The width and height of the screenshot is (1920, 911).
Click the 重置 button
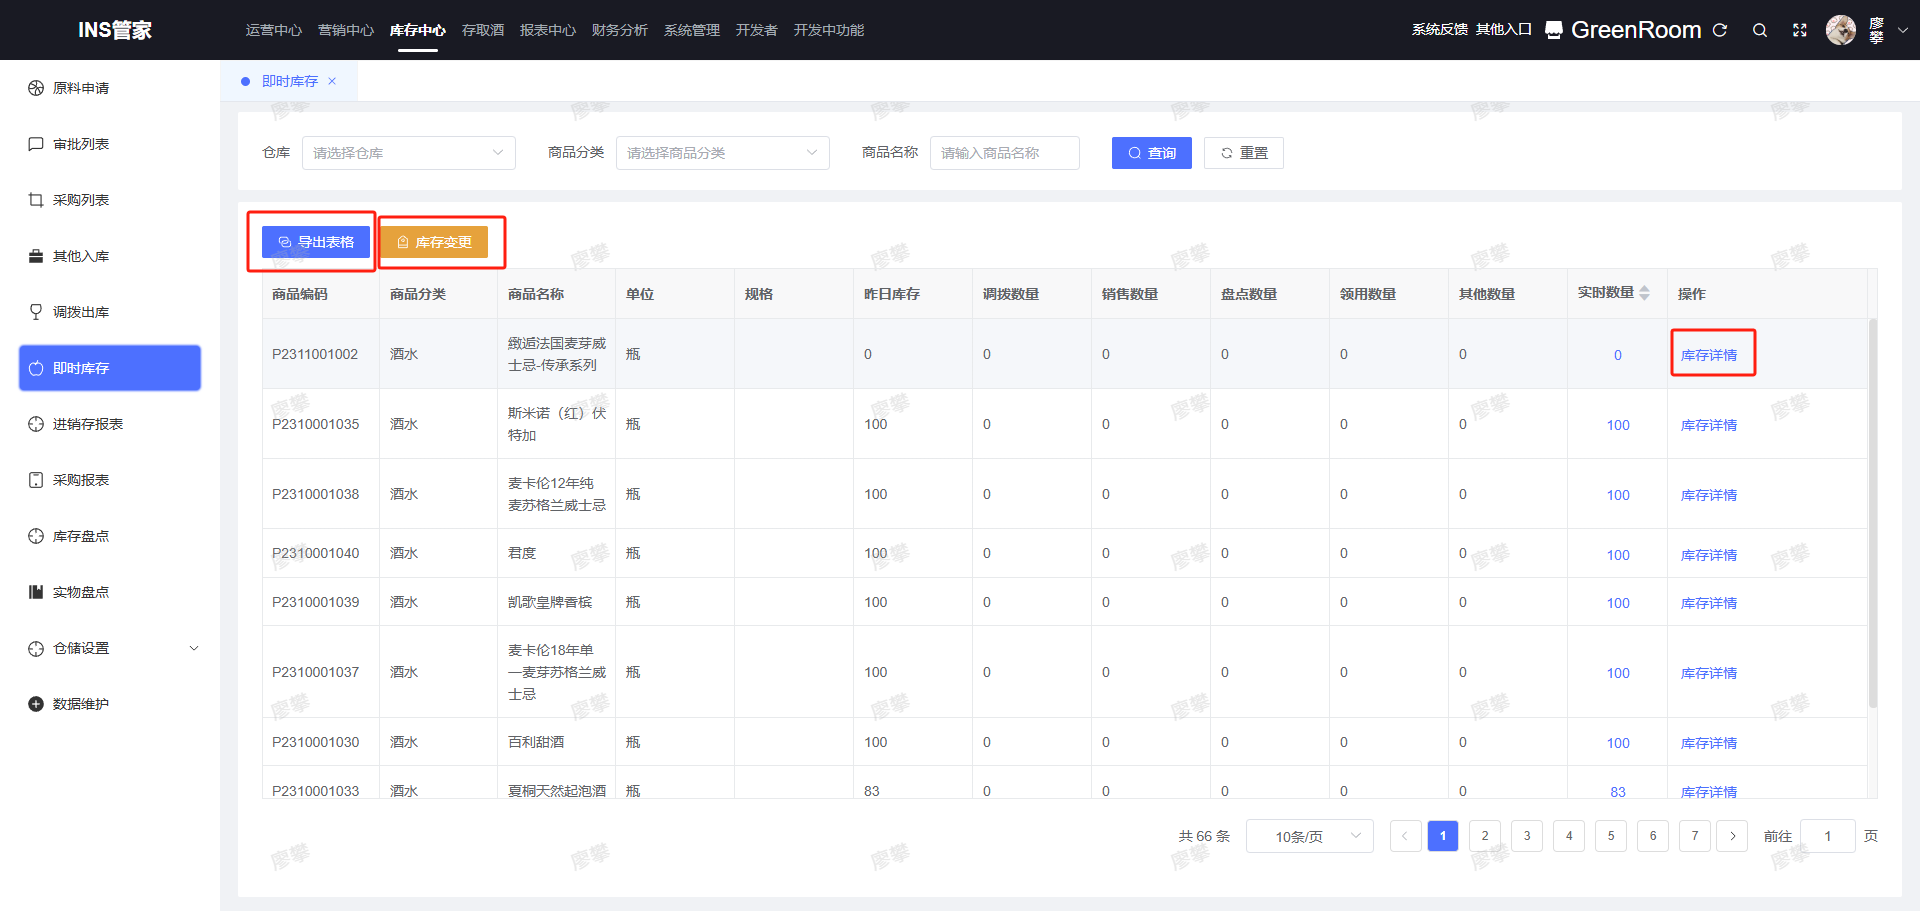[1244, 153]
